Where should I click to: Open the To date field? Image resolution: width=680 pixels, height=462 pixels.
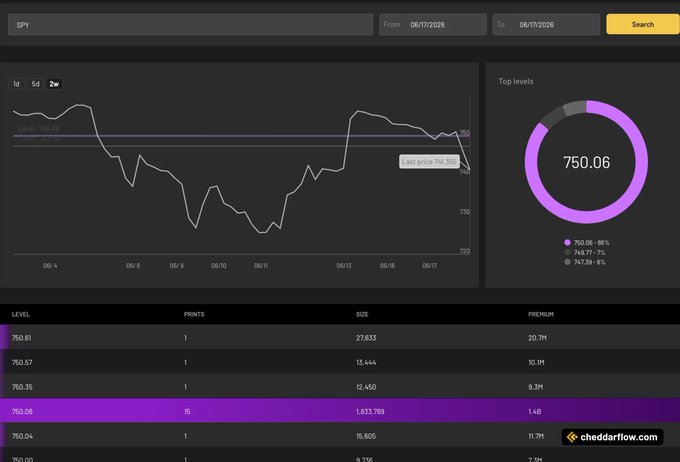(x=546, y=25)
